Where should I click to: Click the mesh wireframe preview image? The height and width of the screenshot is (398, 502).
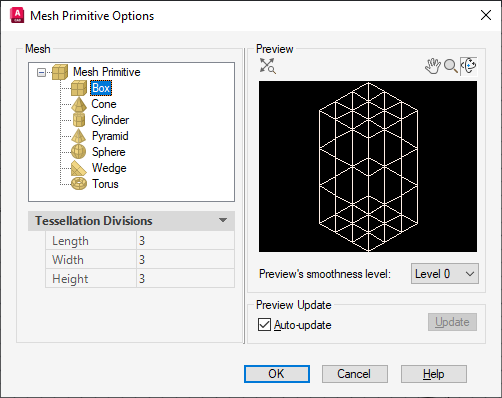pos(368,166)
